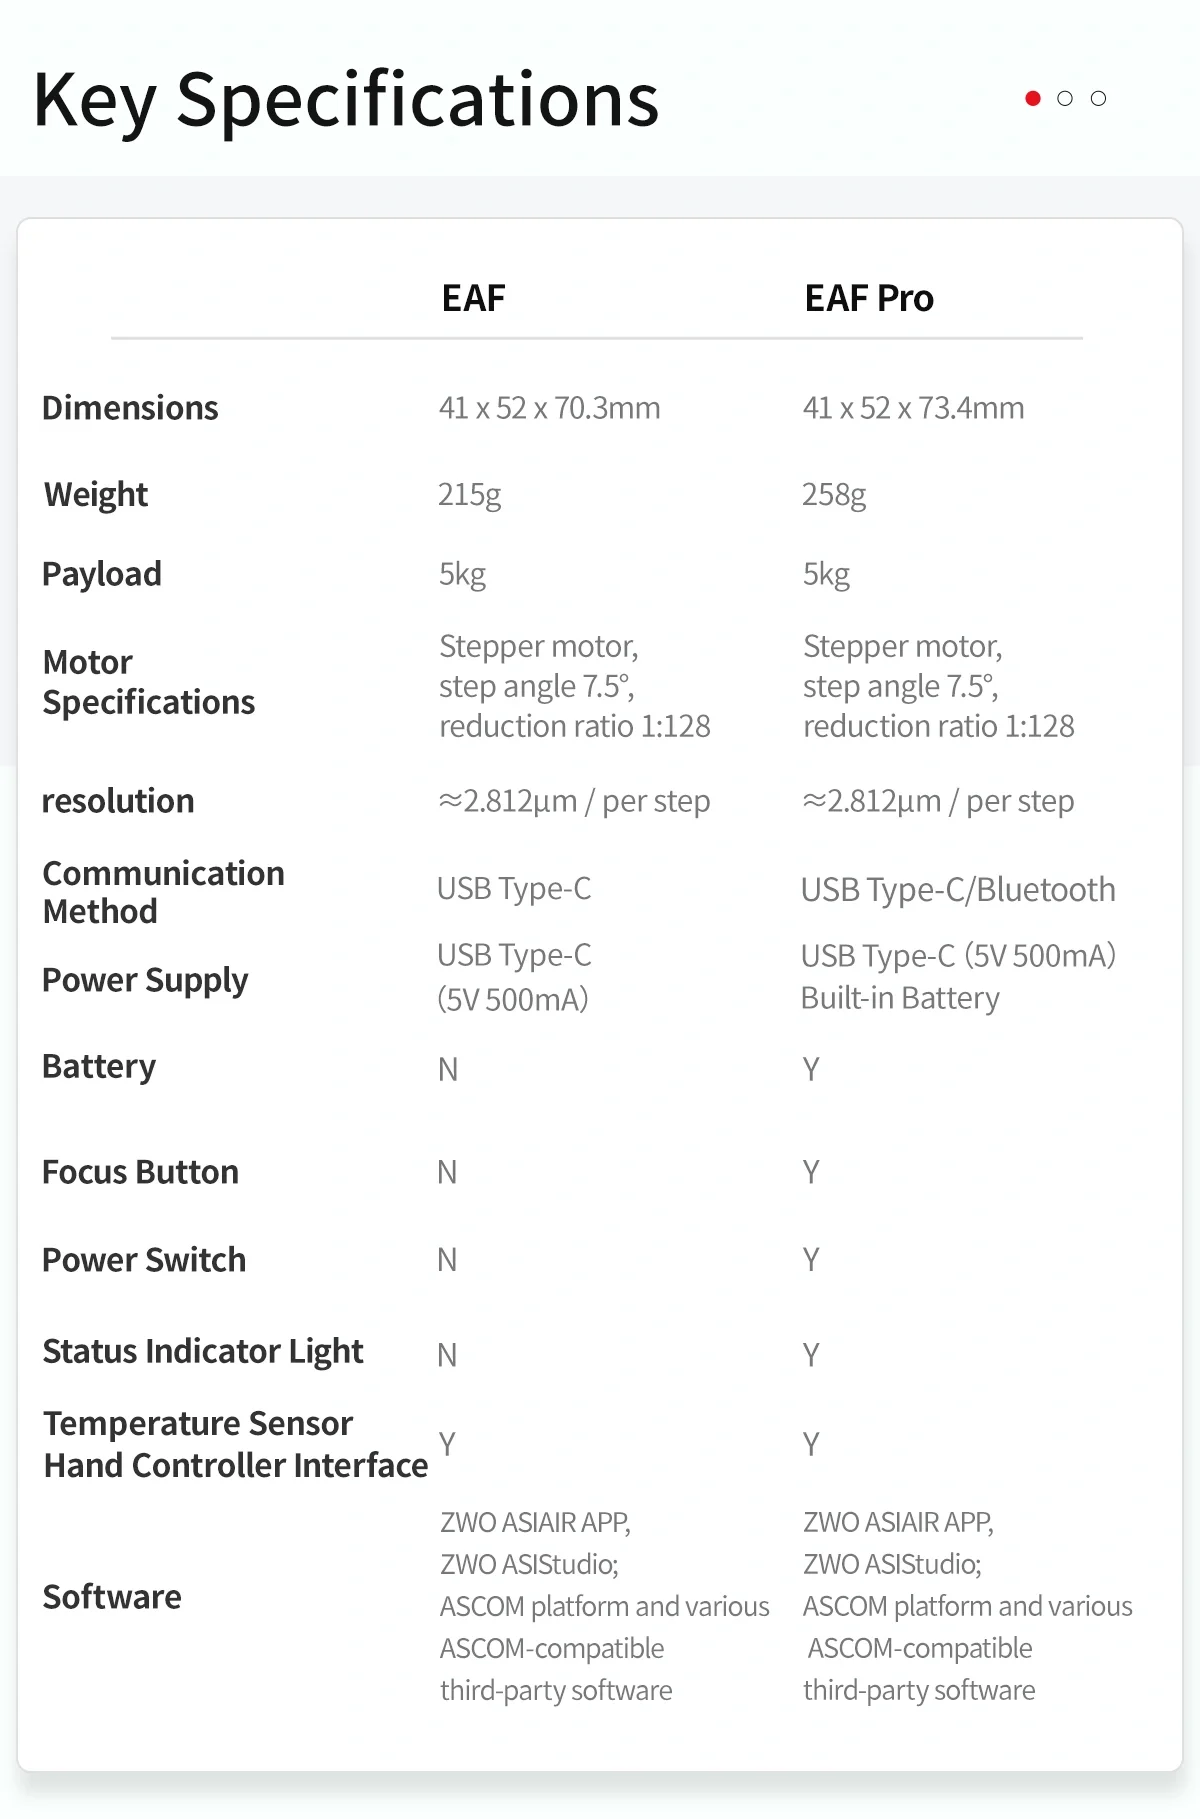The height and width of the screenshot is (1819, 1200).
Task: Select the Power Switch row label
Action: click(x=144, y=1260)
